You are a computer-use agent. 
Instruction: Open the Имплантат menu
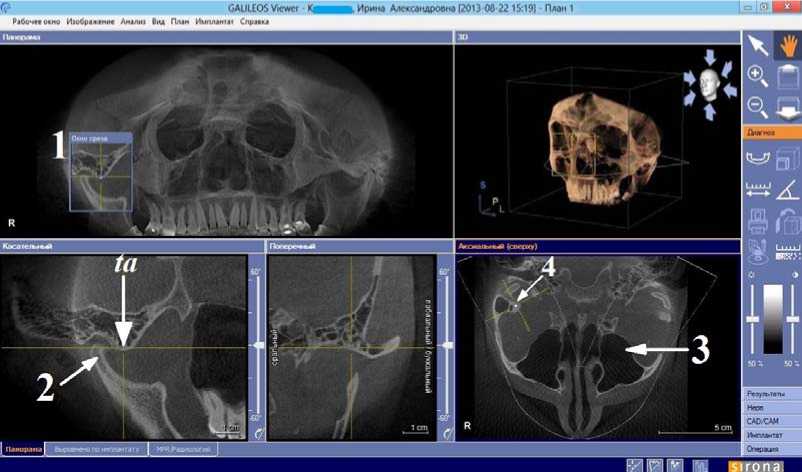point(214,22)
